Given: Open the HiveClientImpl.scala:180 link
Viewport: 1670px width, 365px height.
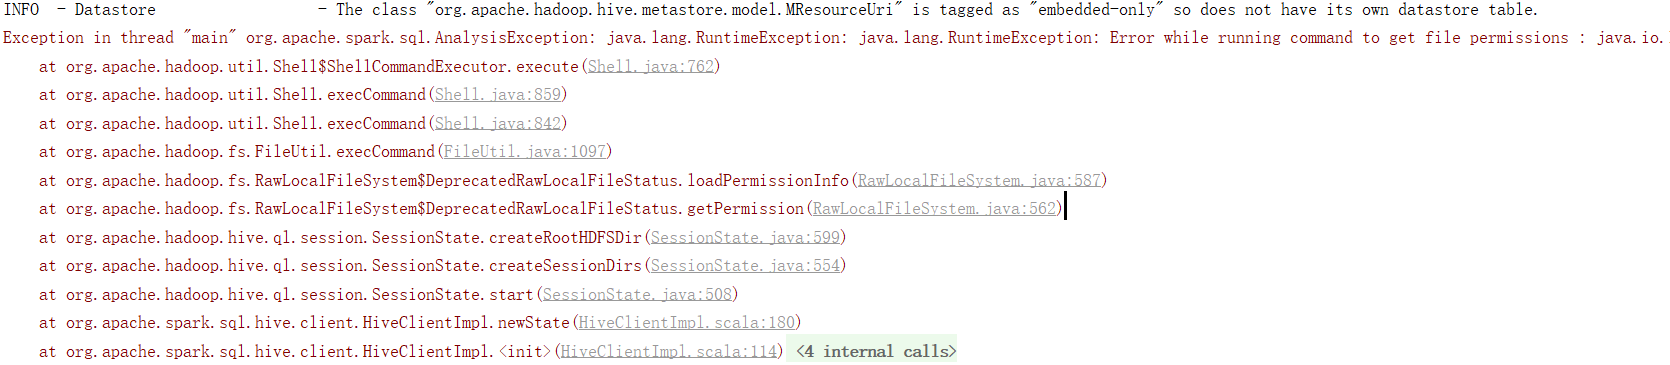Looking at the screenshot, I should pos(686,322).
